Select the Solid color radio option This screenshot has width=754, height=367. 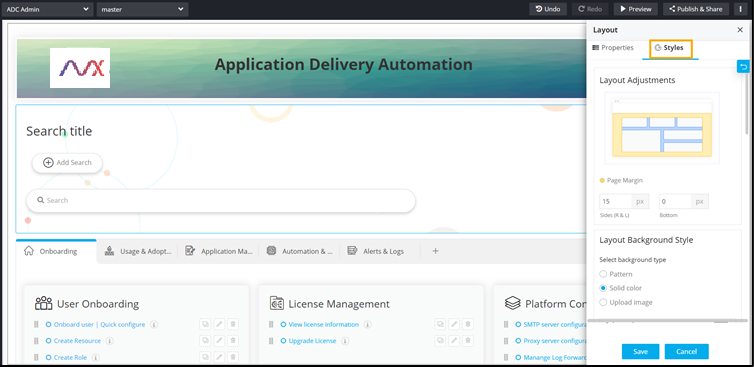(x=603, y=288)
